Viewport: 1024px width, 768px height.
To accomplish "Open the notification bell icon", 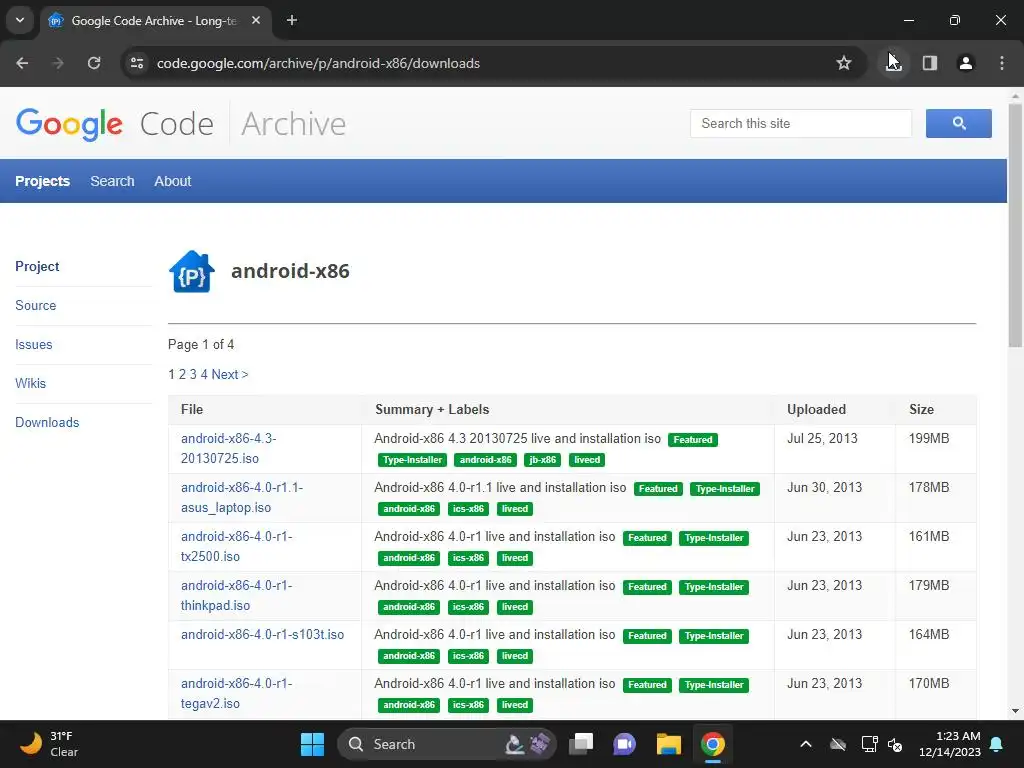I will [x=997, y=744].
